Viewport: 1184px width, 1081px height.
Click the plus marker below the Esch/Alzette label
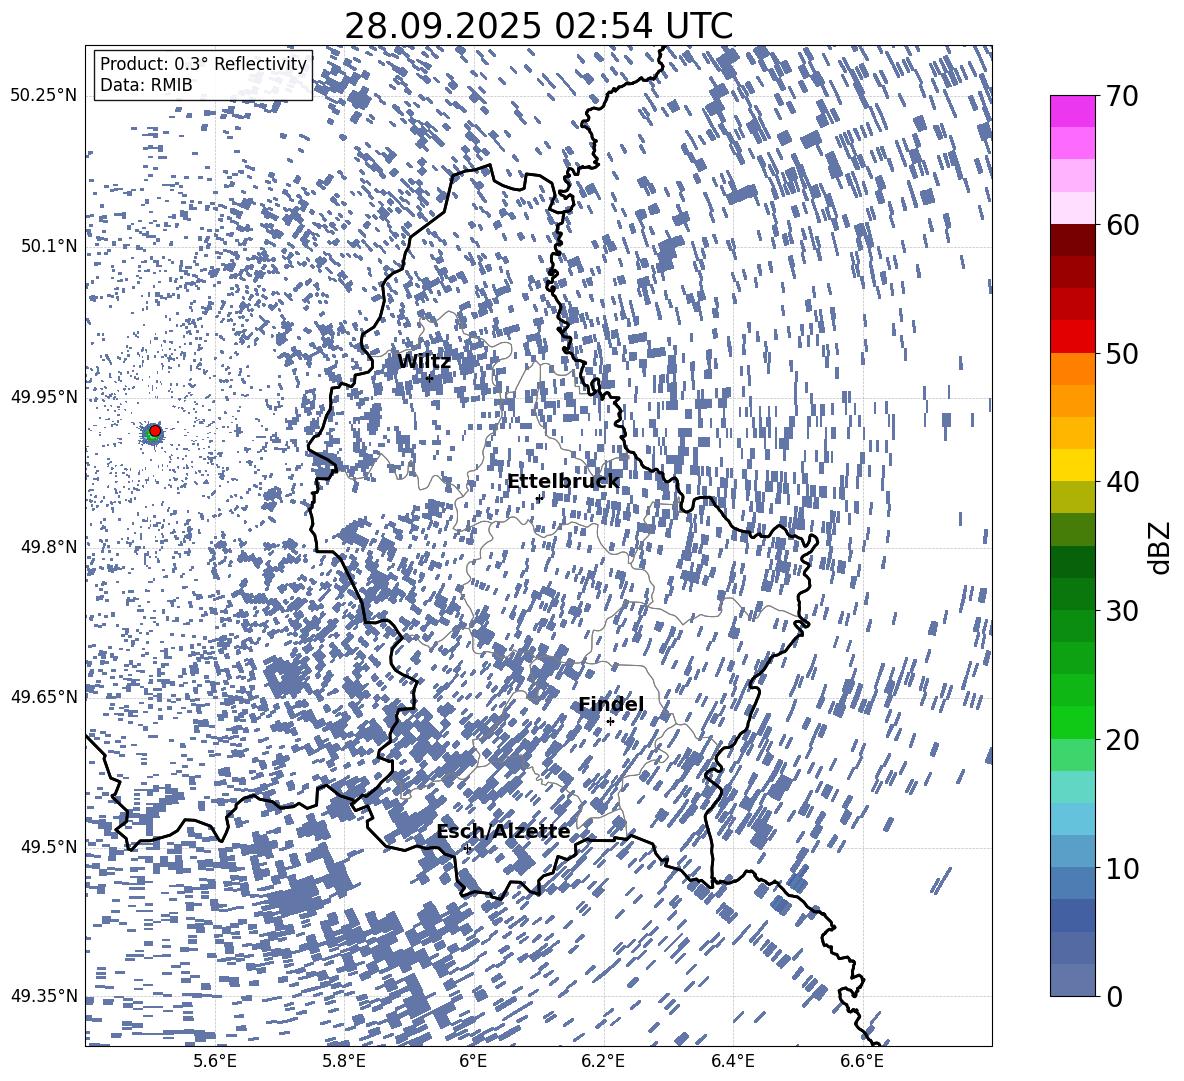click(x=467, y=848)
